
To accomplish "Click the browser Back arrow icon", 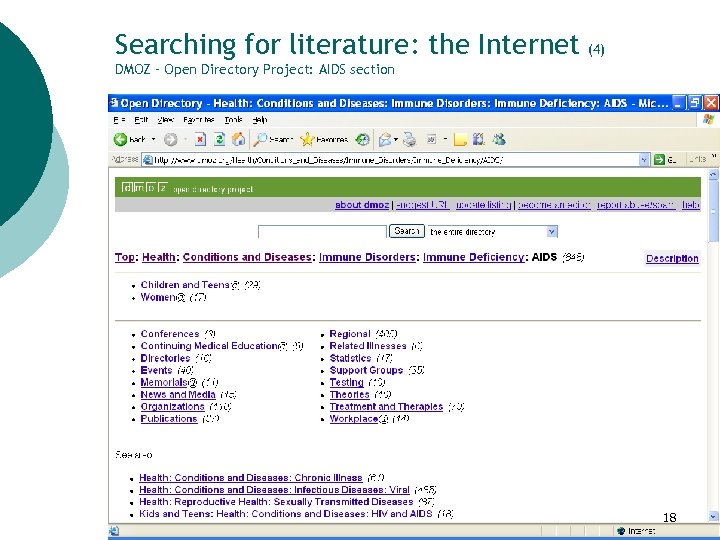I will click(x=120, y=139).
